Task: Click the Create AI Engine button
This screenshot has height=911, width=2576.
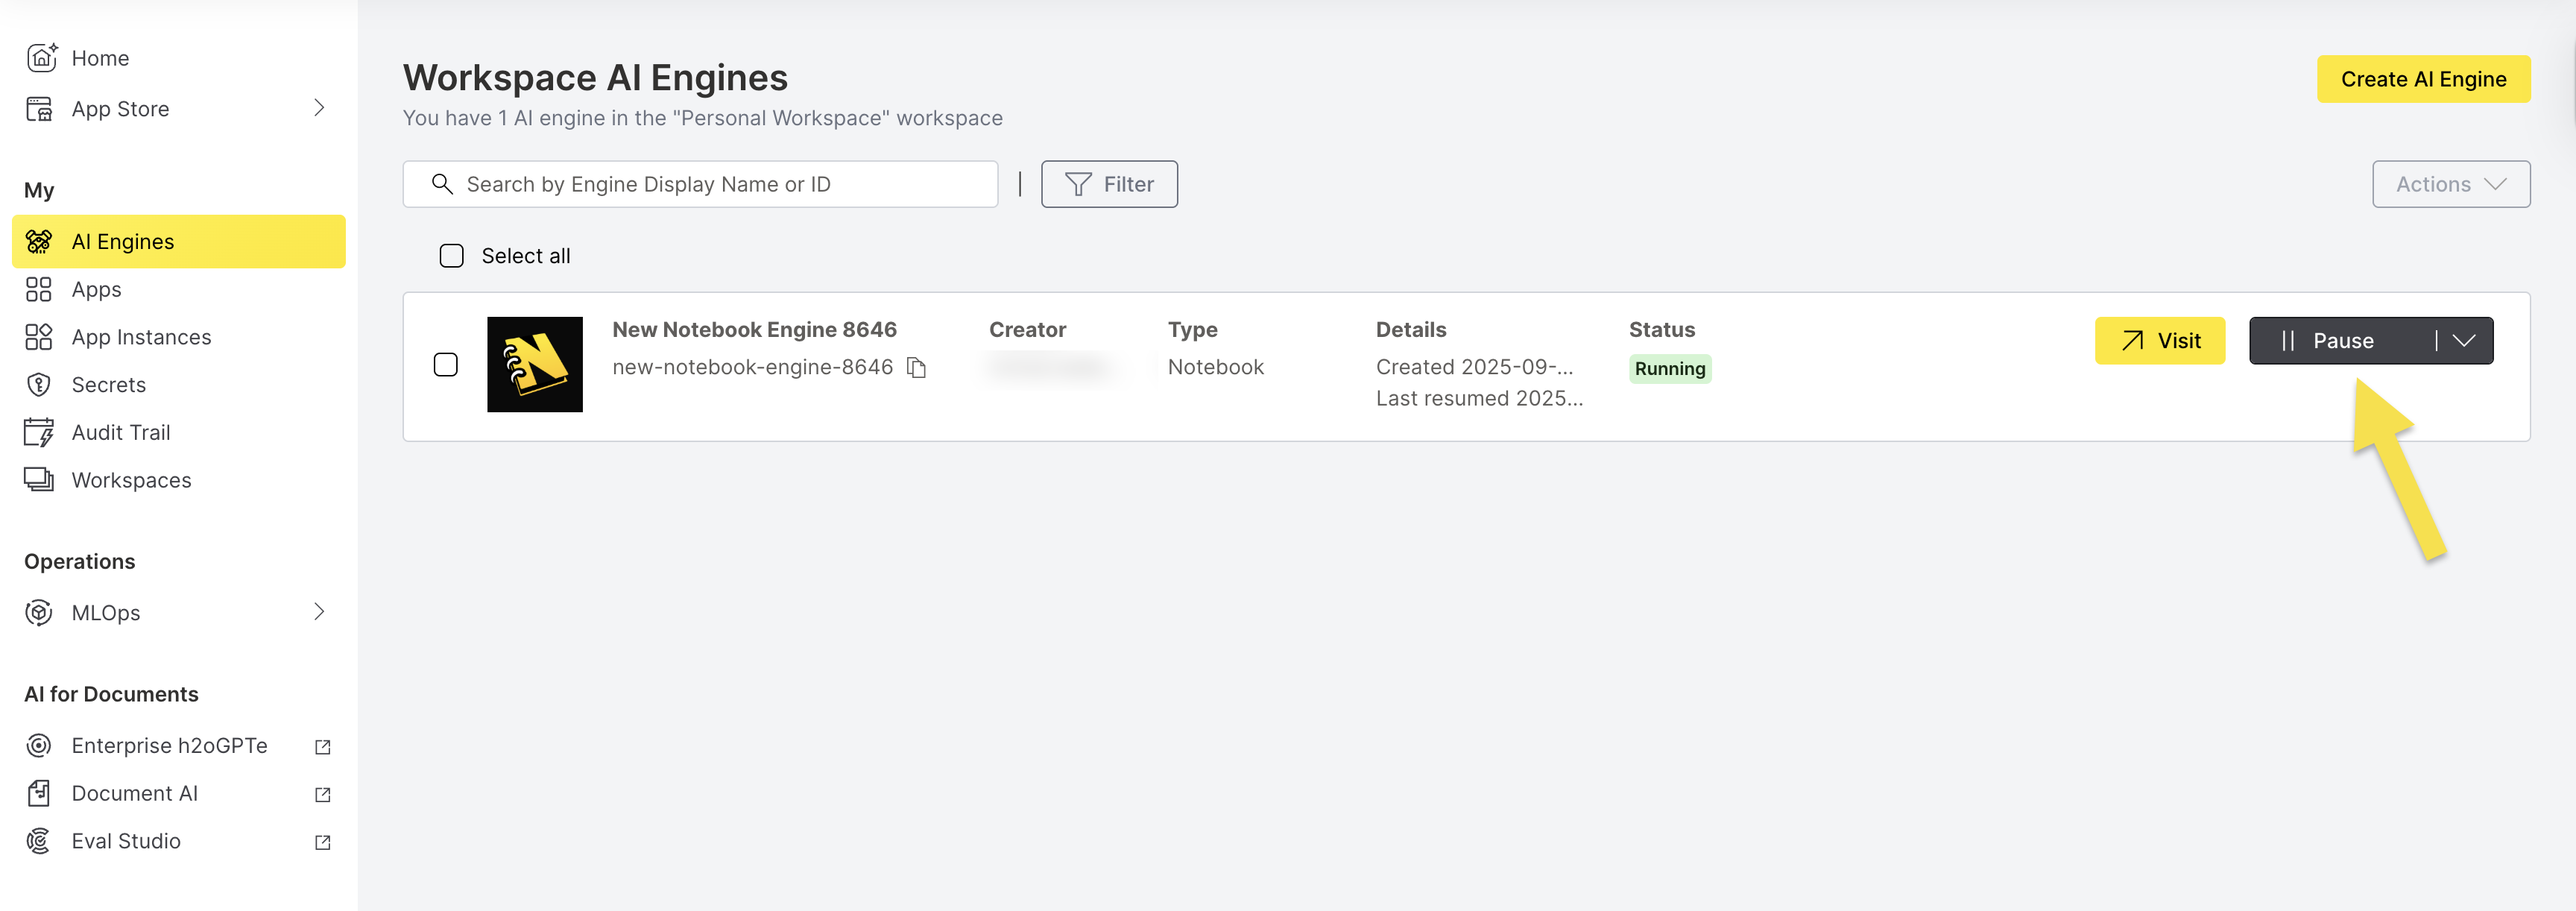Action: point(2422,79)
